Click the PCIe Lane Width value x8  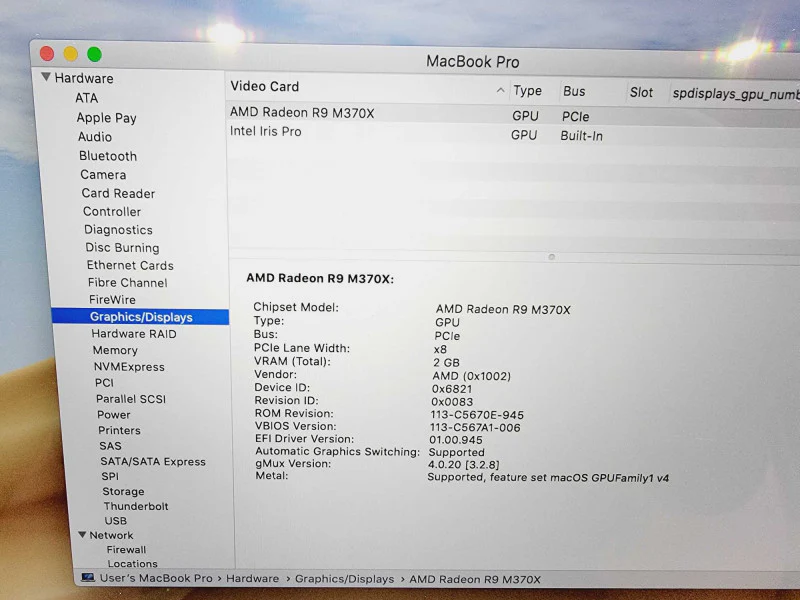point(440,349)
